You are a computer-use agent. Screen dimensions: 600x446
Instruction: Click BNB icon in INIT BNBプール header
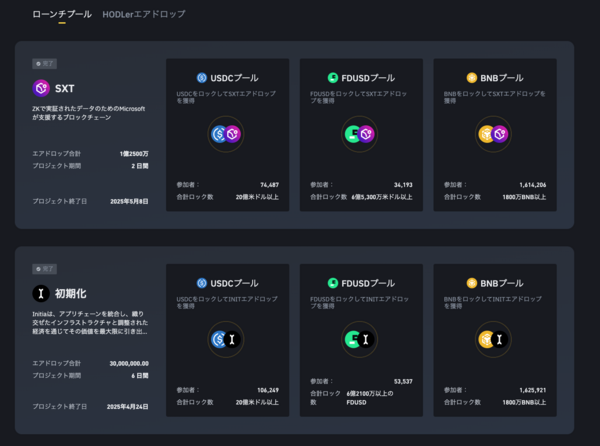pos(472,283)
